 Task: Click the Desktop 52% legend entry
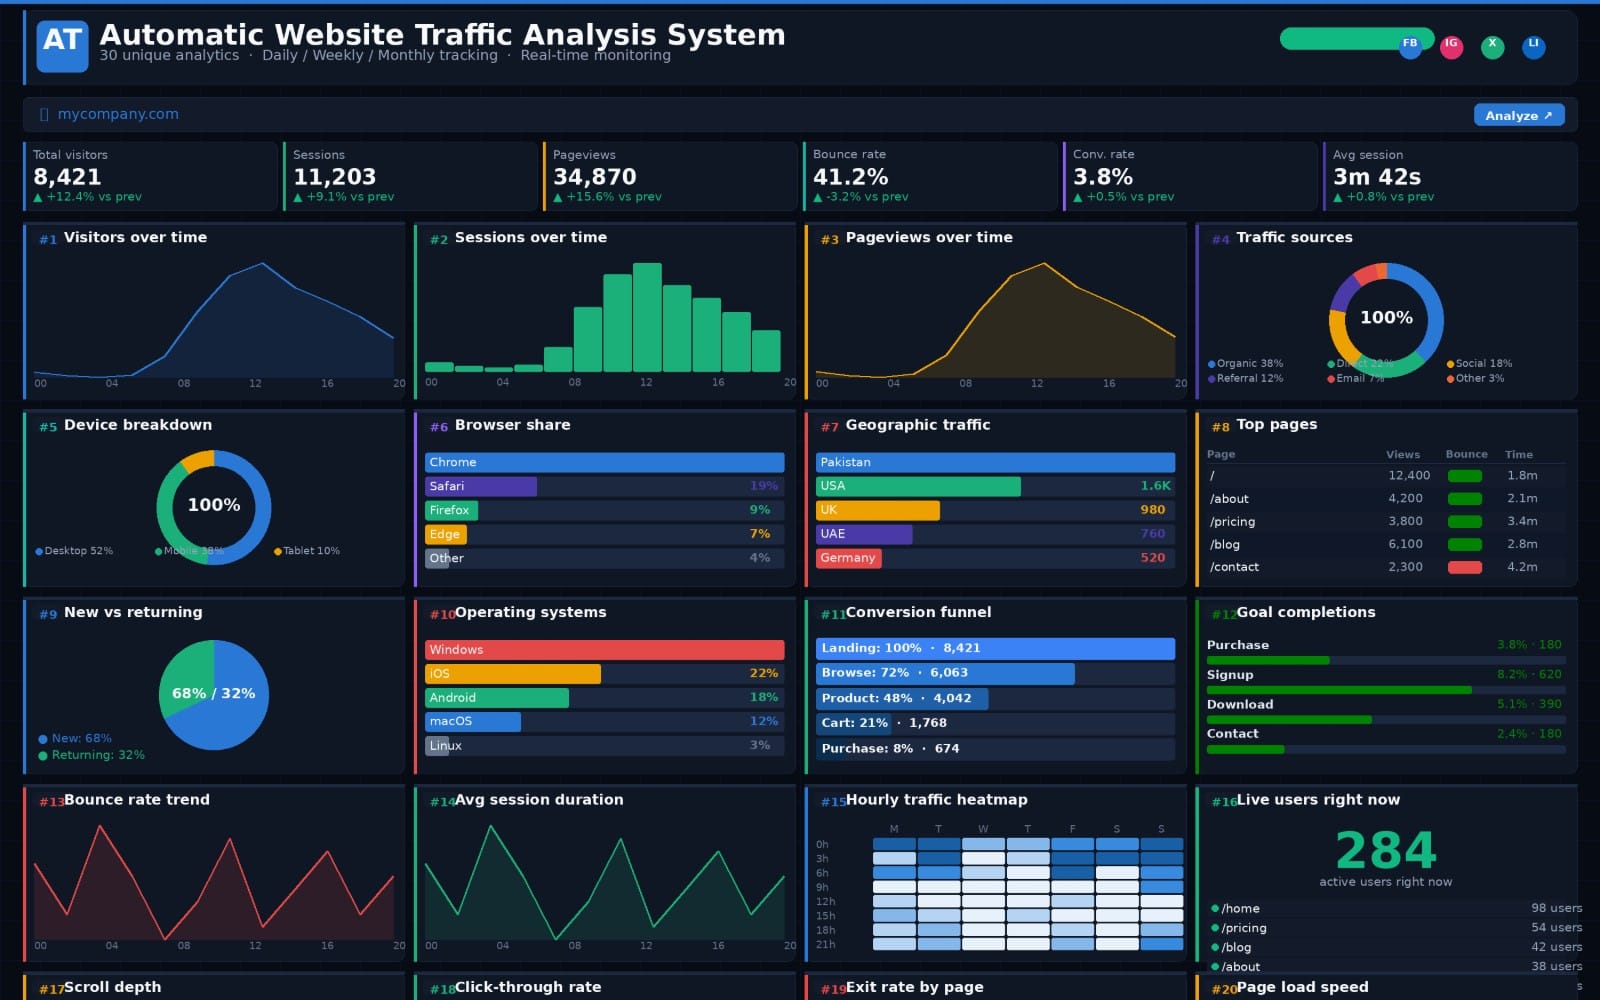click(74, 551)
